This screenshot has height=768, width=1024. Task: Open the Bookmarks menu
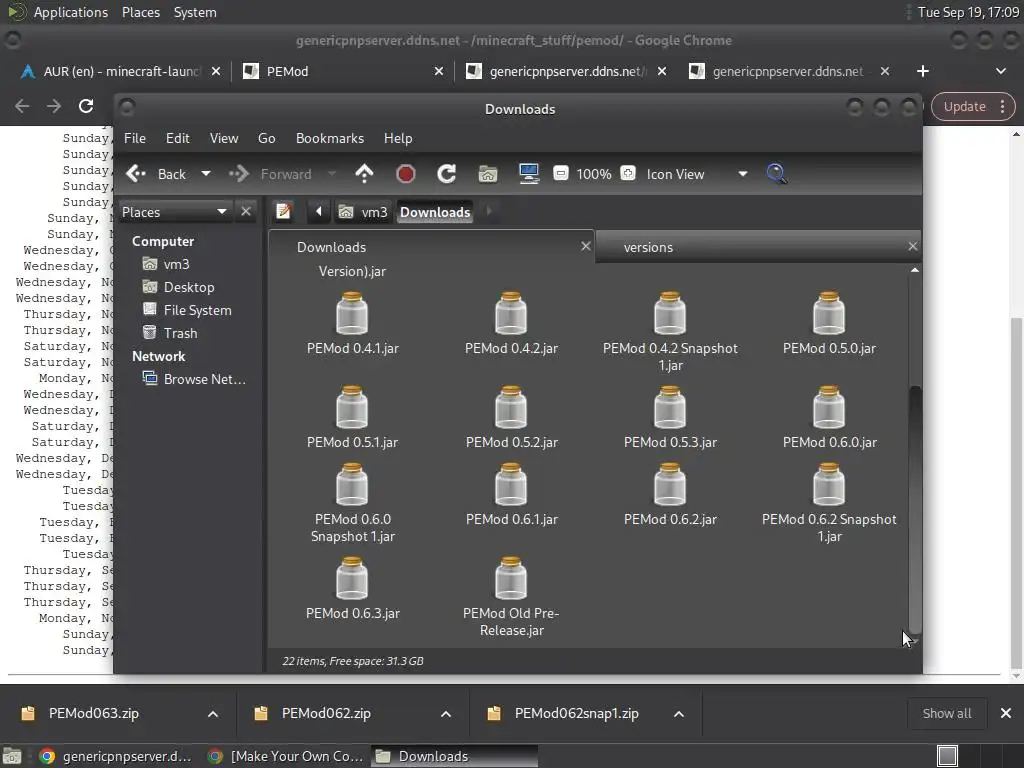pos(330,138)
